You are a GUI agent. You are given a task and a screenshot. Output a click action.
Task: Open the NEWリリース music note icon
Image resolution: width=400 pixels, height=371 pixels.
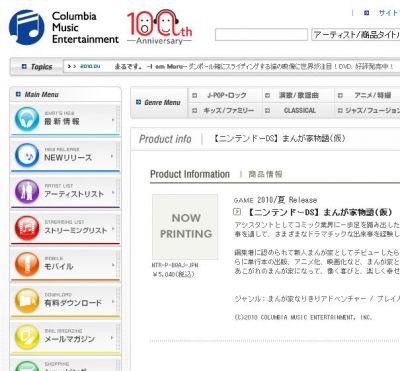click(27, 155)
